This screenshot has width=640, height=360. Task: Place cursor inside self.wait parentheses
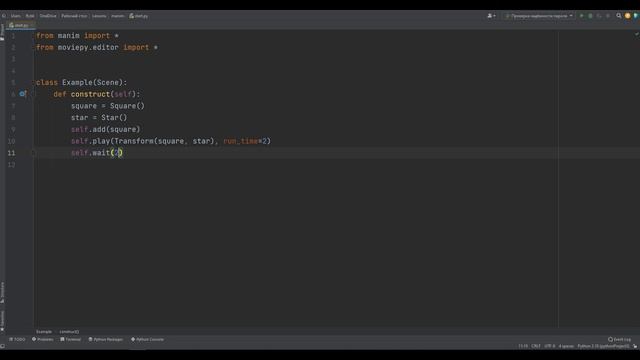click(117, 153)
